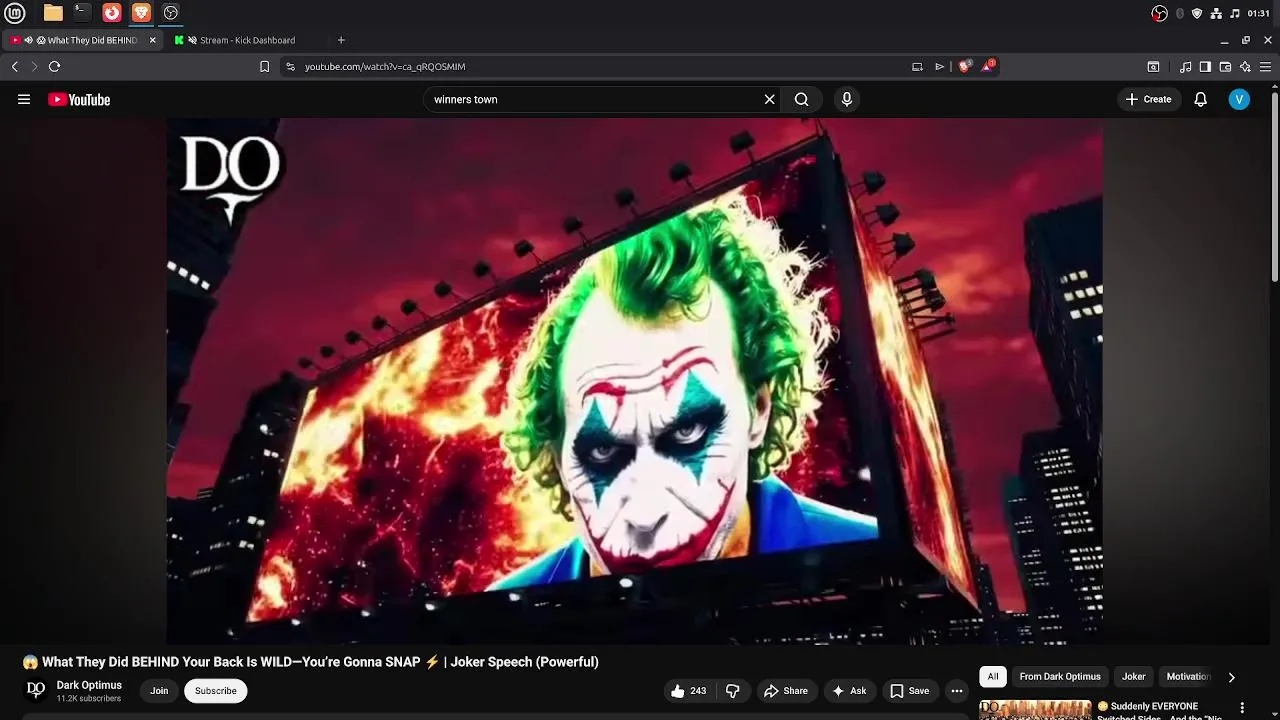
Task: Subscribe to Dark Optimus
Action: [215, 691]
